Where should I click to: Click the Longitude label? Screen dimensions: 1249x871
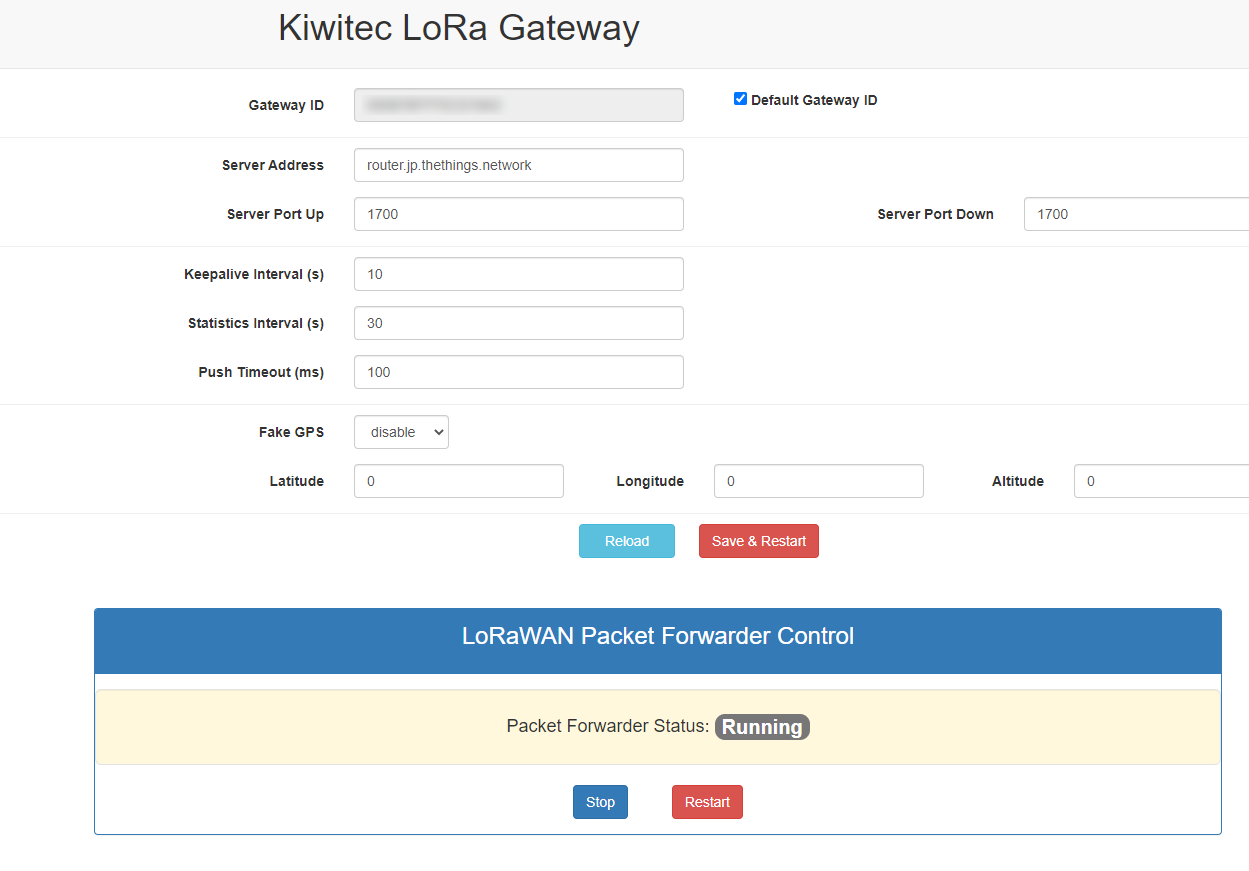(x=650, y=481)
